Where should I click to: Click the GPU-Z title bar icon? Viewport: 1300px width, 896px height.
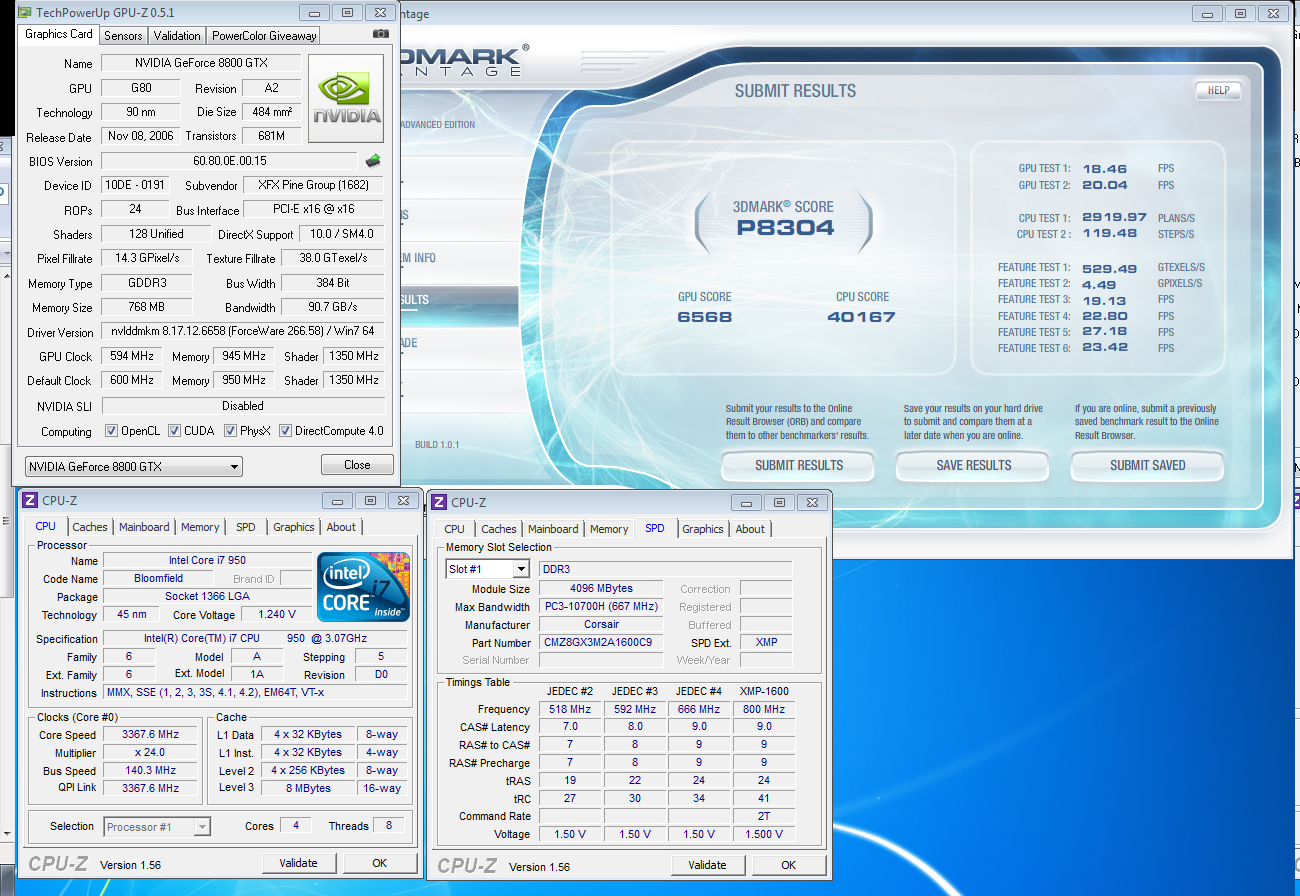26,13
